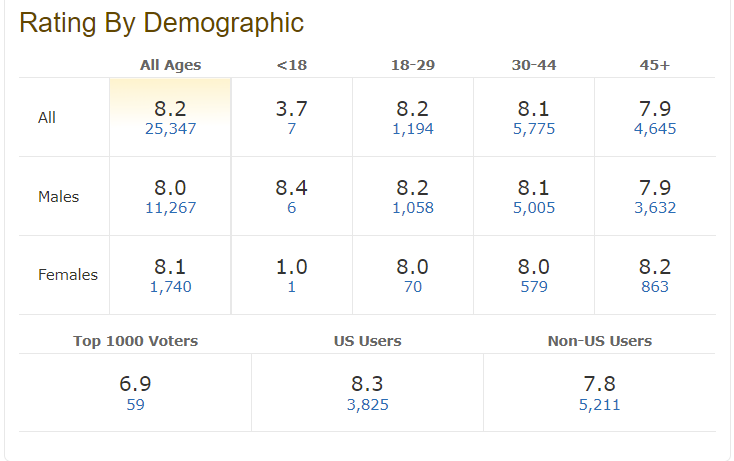Open the 3,632 male votes aged 45+
734x461 pixels.
[x=655, y=208]
